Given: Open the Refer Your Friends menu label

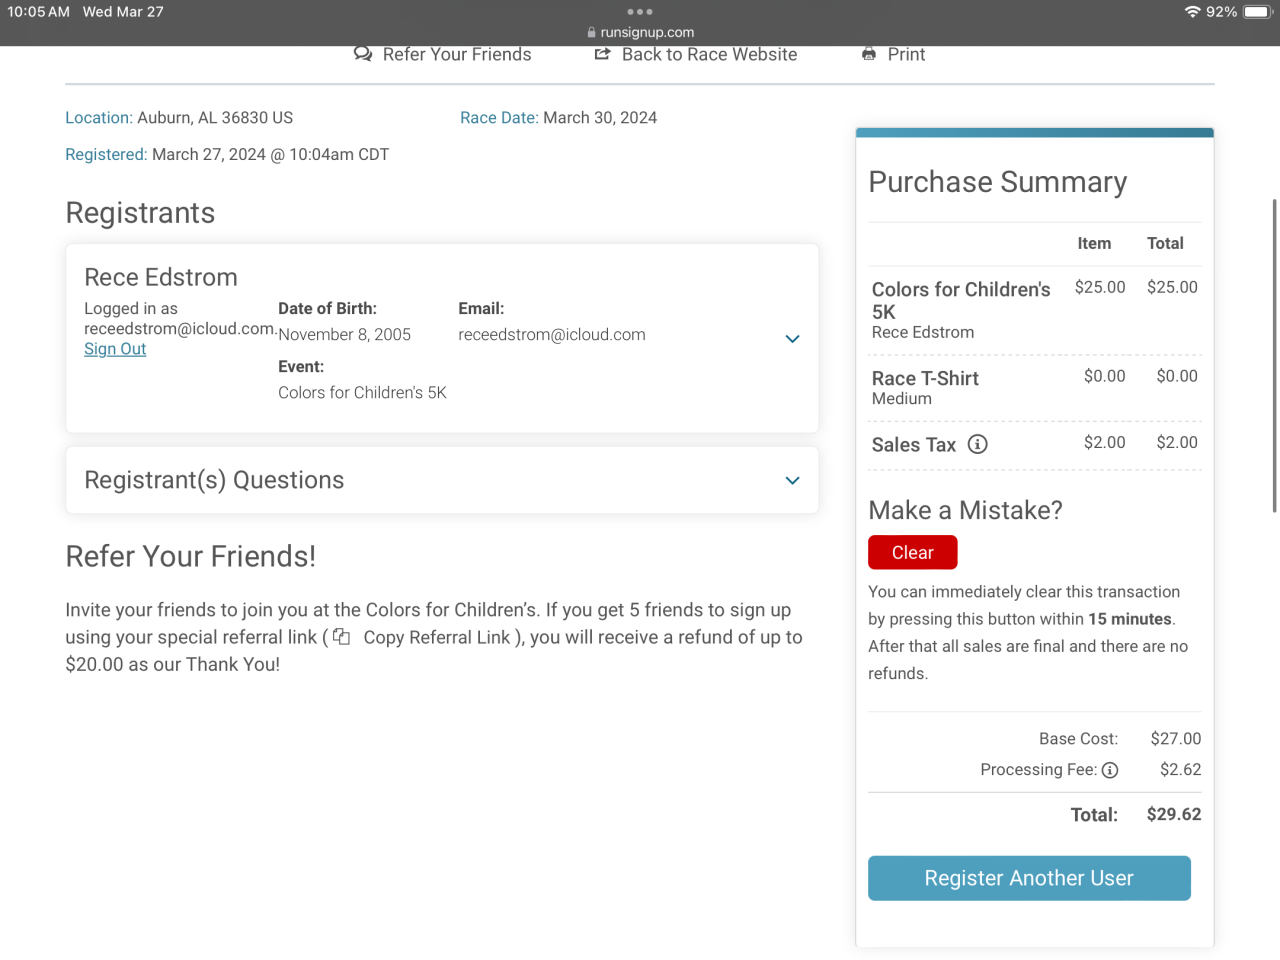Looking at the screenshot, I should 457,54.
